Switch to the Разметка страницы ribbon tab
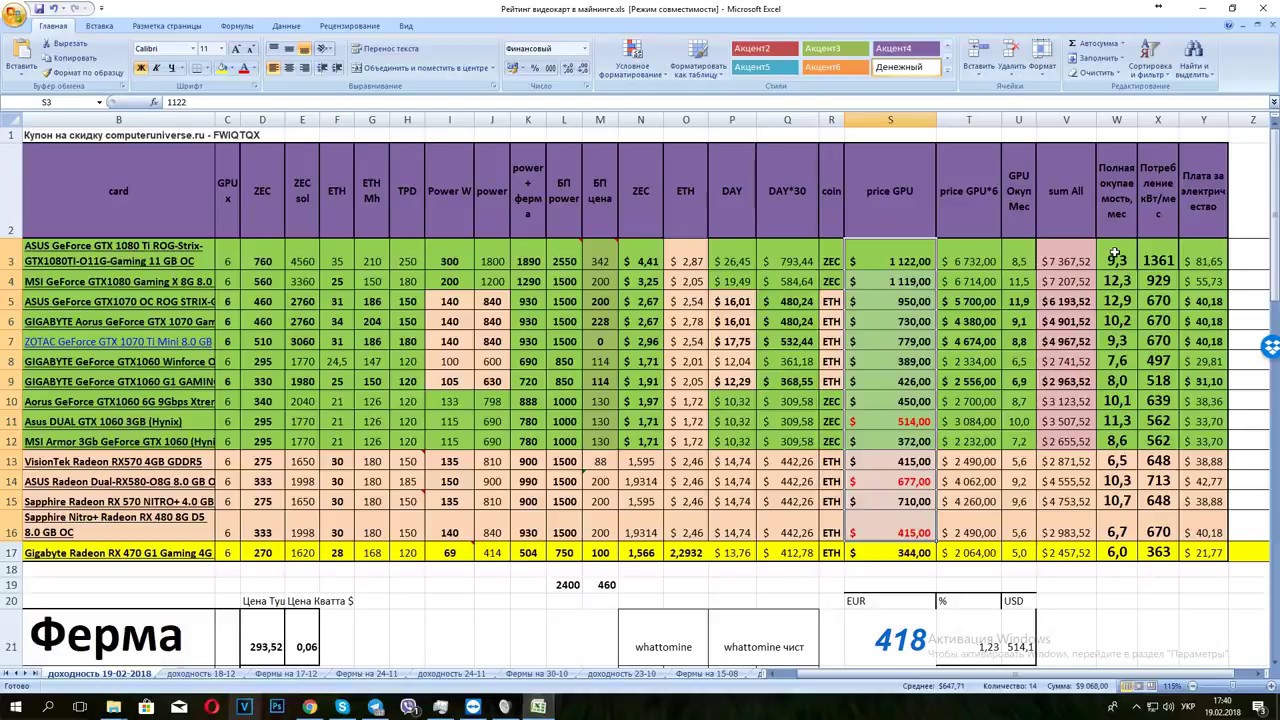 (166, 26)
